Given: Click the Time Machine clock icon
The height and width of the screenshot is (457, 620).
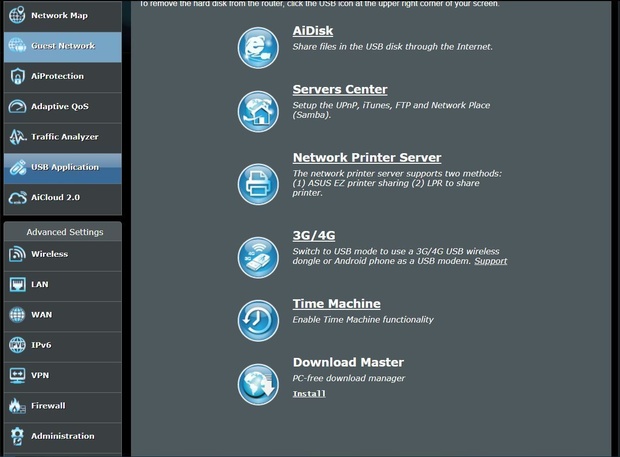Looking at the screenshot, I should click(x=258, y=321).
